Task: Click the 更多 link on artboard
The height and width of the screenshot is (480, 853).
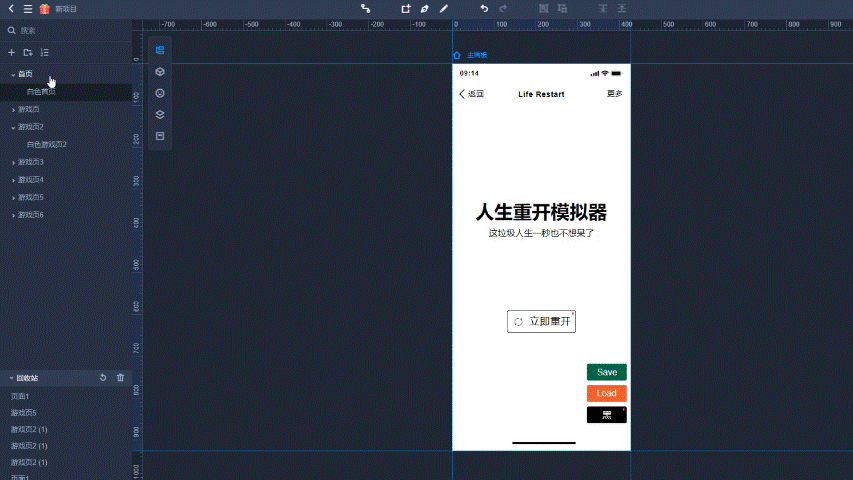Action: [615, 94]
